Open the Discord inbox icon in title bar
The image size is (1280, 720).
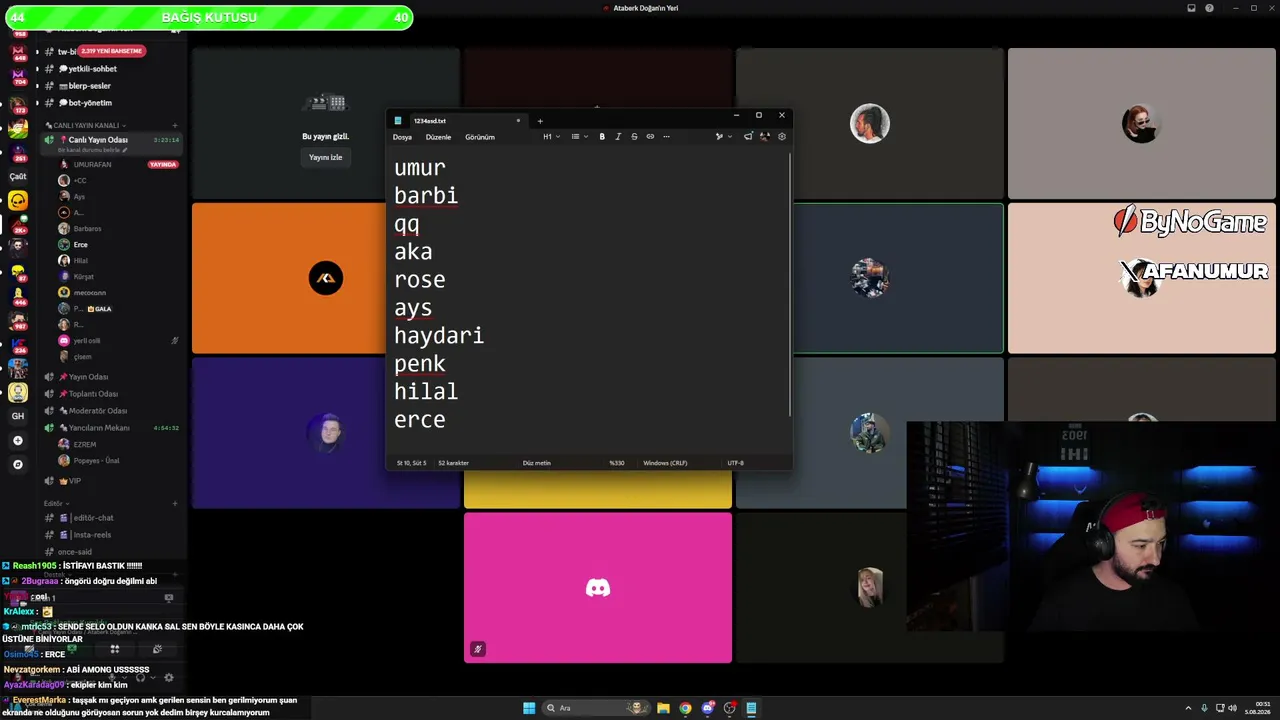click(x=1191, y=8)
